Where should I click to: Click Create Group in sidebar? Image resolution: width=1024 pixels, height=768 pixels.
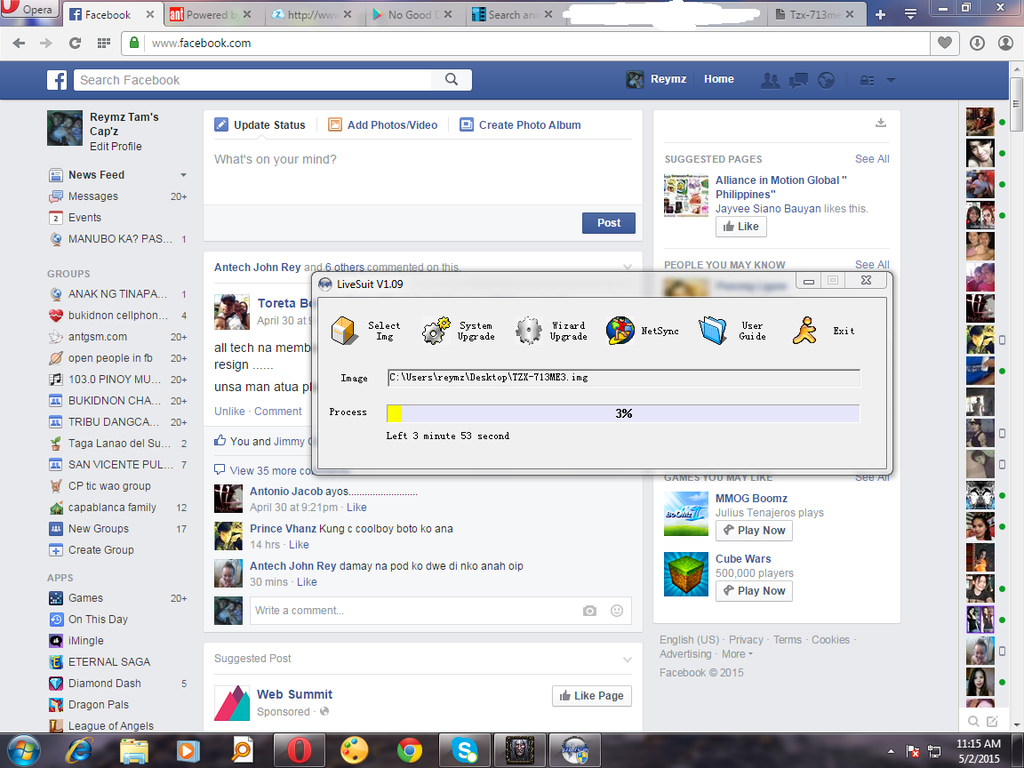101,550
